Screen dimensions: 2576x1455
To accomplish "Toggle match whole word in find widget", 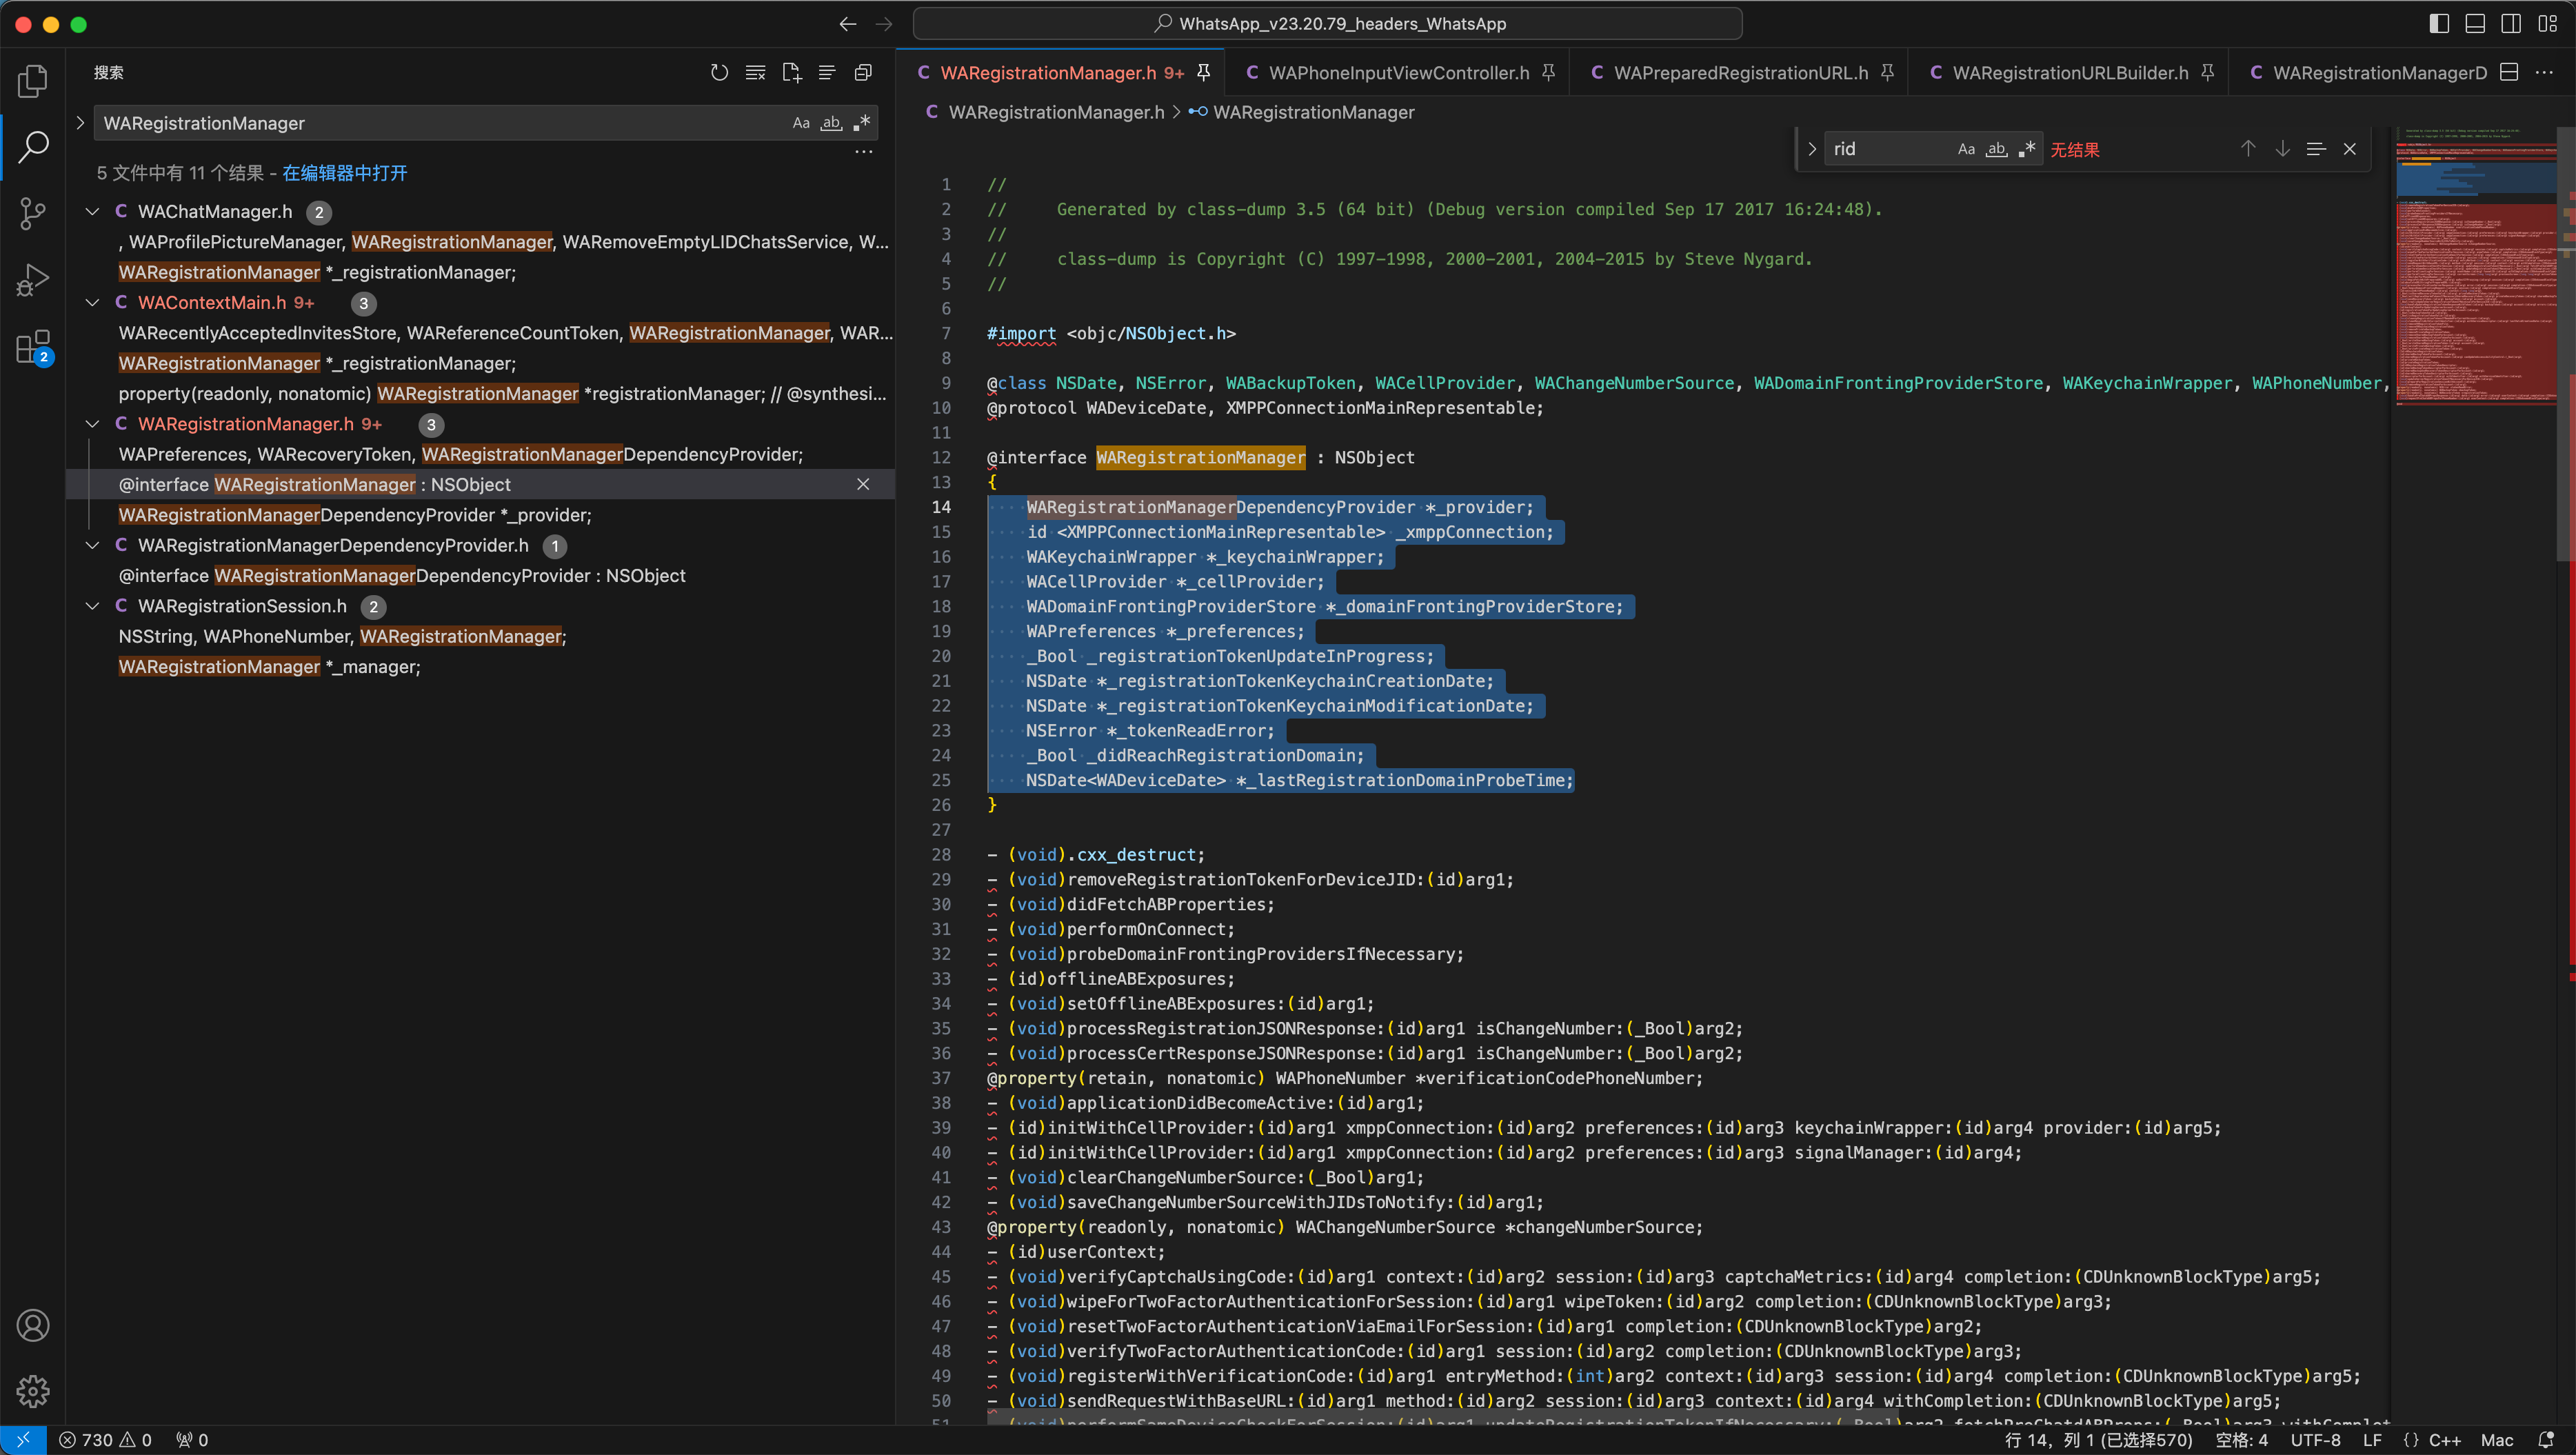I will pyautogui.click(x=1996, y=149).
